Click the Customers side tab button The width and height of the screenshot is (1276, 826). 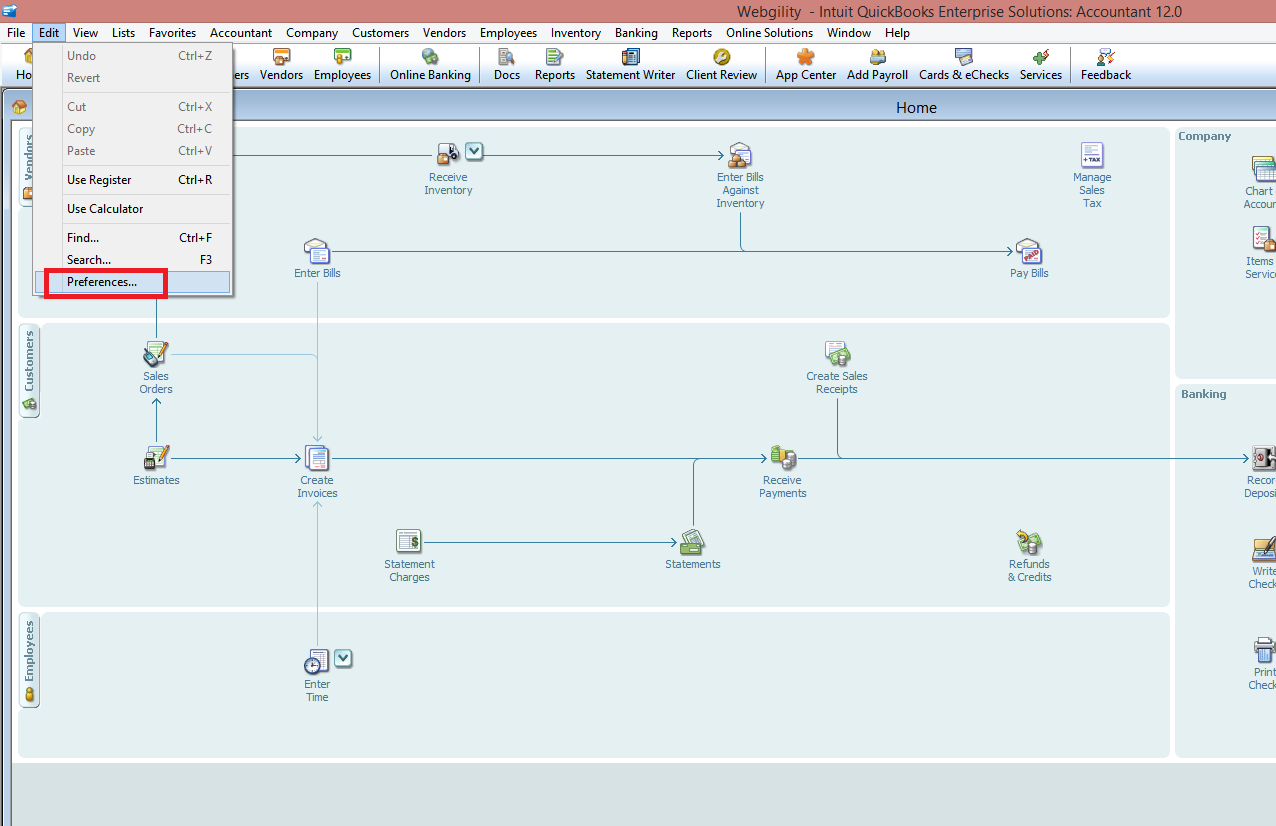point(29,371)
